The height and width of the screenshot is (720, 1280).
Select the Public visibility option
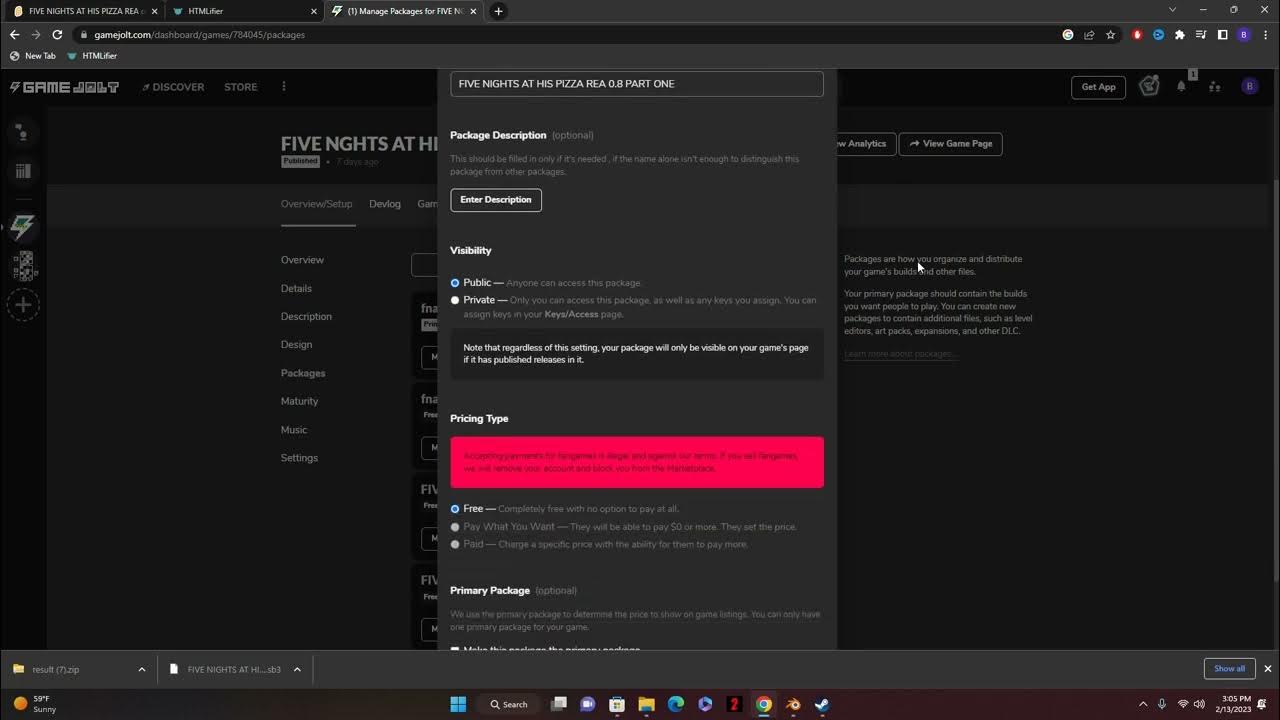455,283
